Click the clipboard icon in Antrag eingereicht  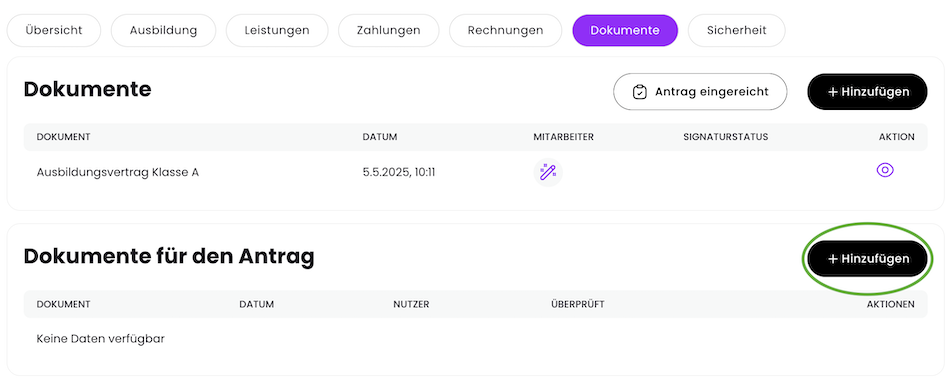click(x=639, y=92)
